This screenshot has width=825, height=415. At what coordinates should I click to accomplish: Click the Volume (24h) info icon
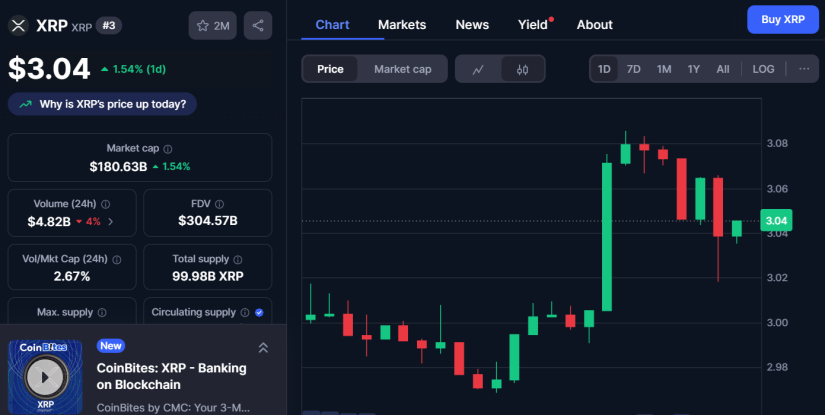[x=105, y=204]
